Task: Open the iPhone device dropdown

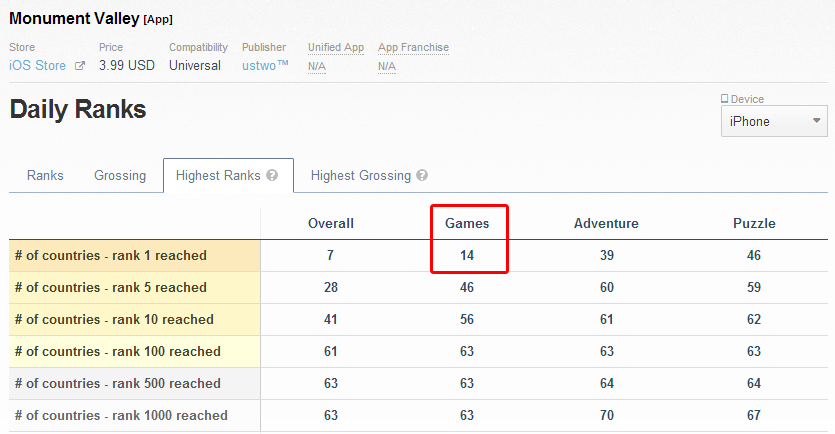Action: click(x=774, y=121)
